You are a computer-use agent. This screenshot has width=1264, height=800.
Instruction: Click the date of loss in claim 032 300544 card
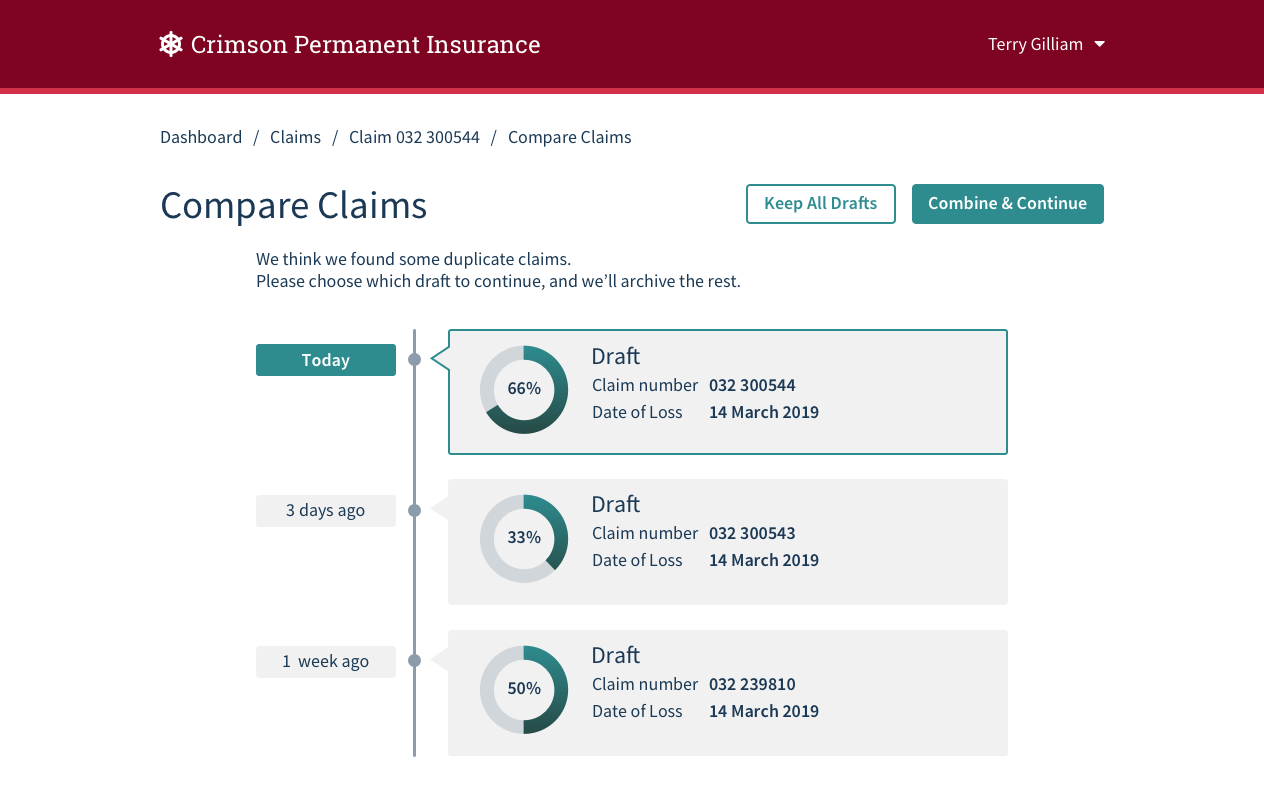tap(764, 412)
